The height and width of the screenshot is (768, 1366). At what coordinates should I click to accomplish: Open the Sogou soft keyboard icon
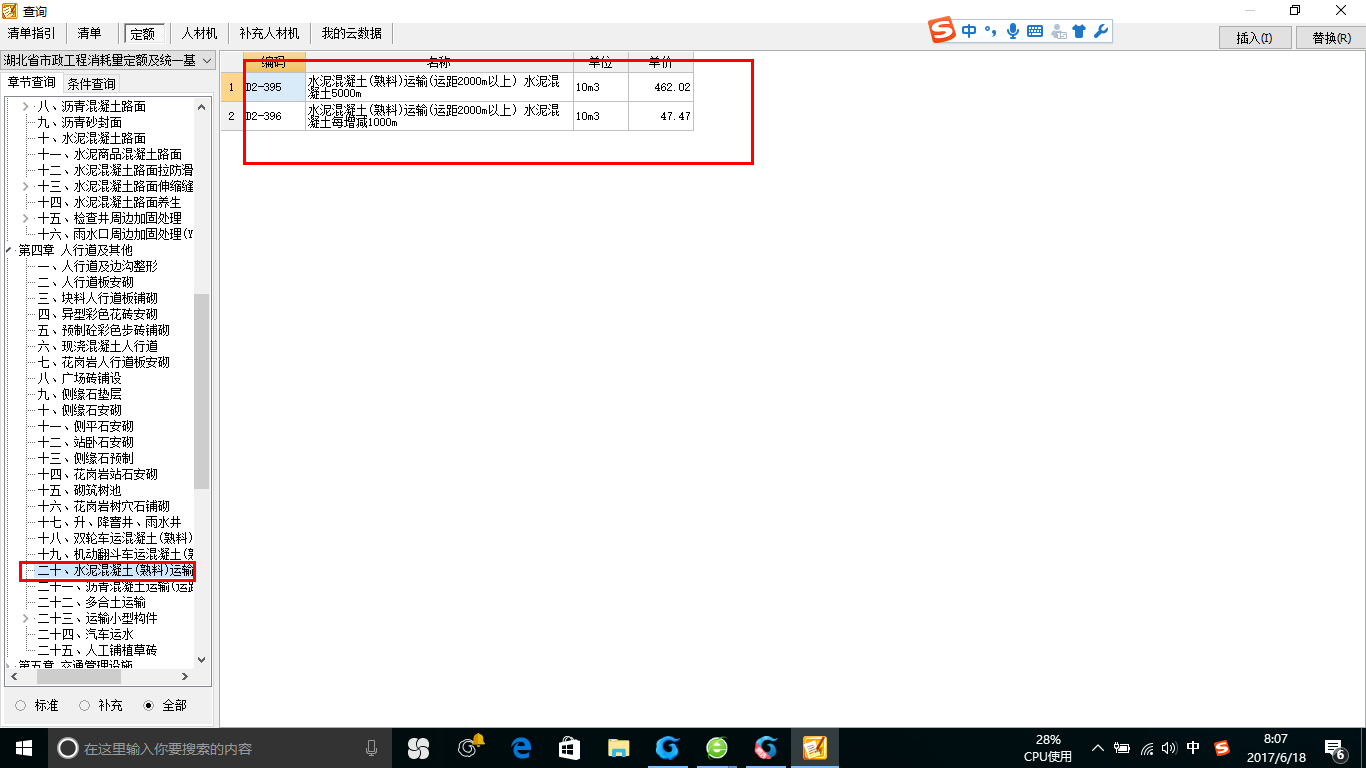1035,32
